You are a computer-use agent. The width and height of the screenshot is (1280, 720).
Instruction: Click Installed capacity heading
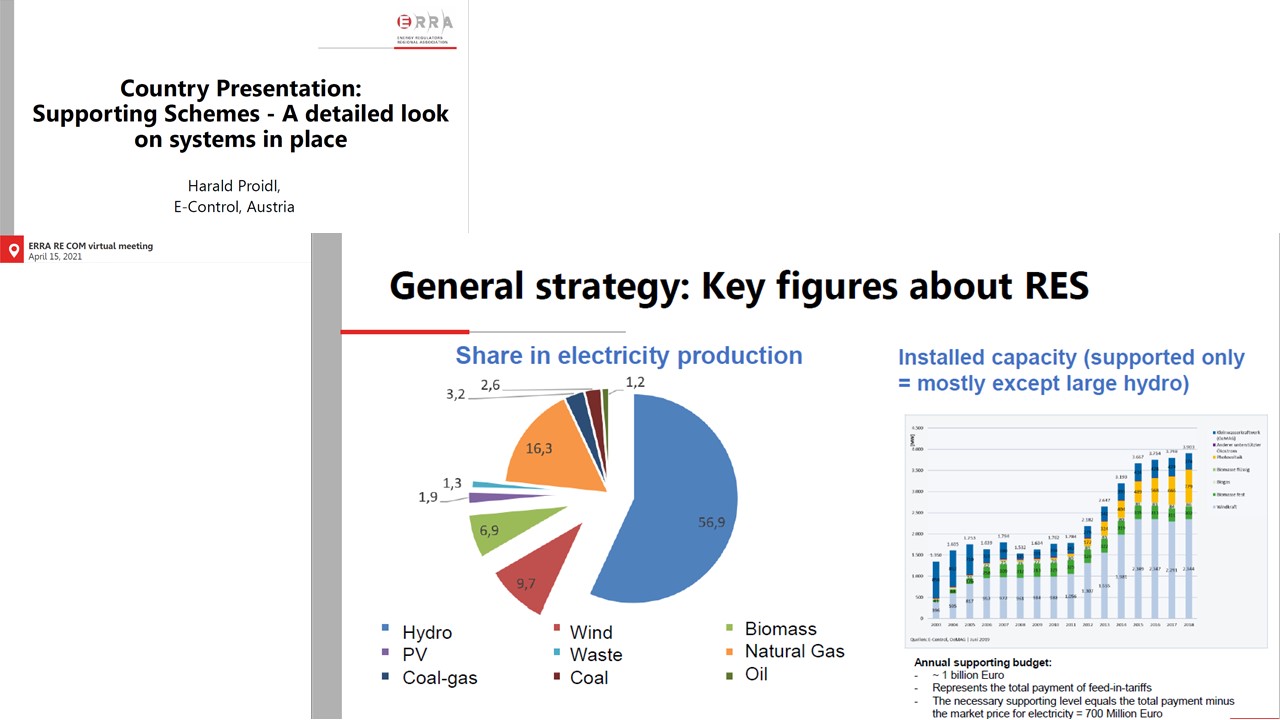1071,370
